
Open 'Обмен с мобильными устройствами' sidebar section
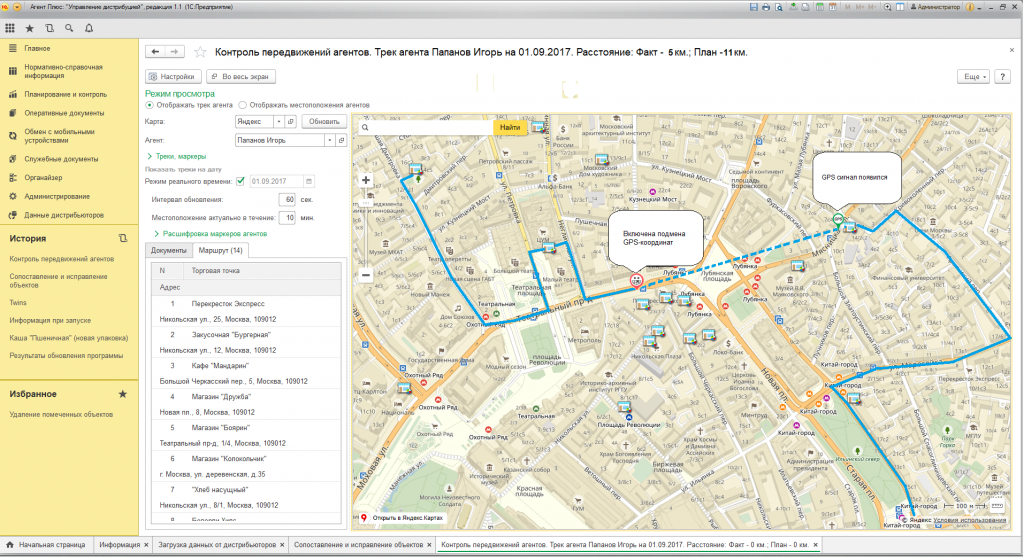(x=59, y=136)
